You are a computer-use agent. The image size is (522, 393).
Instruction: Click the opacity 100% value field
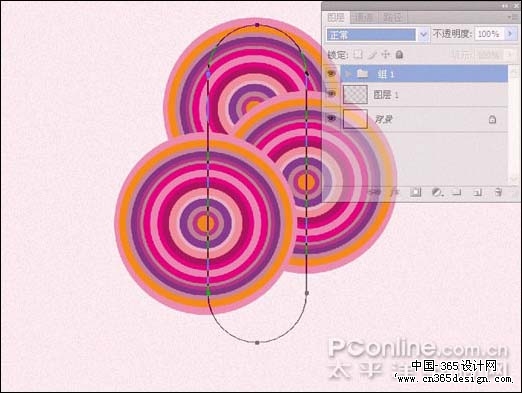click(489, 34)
